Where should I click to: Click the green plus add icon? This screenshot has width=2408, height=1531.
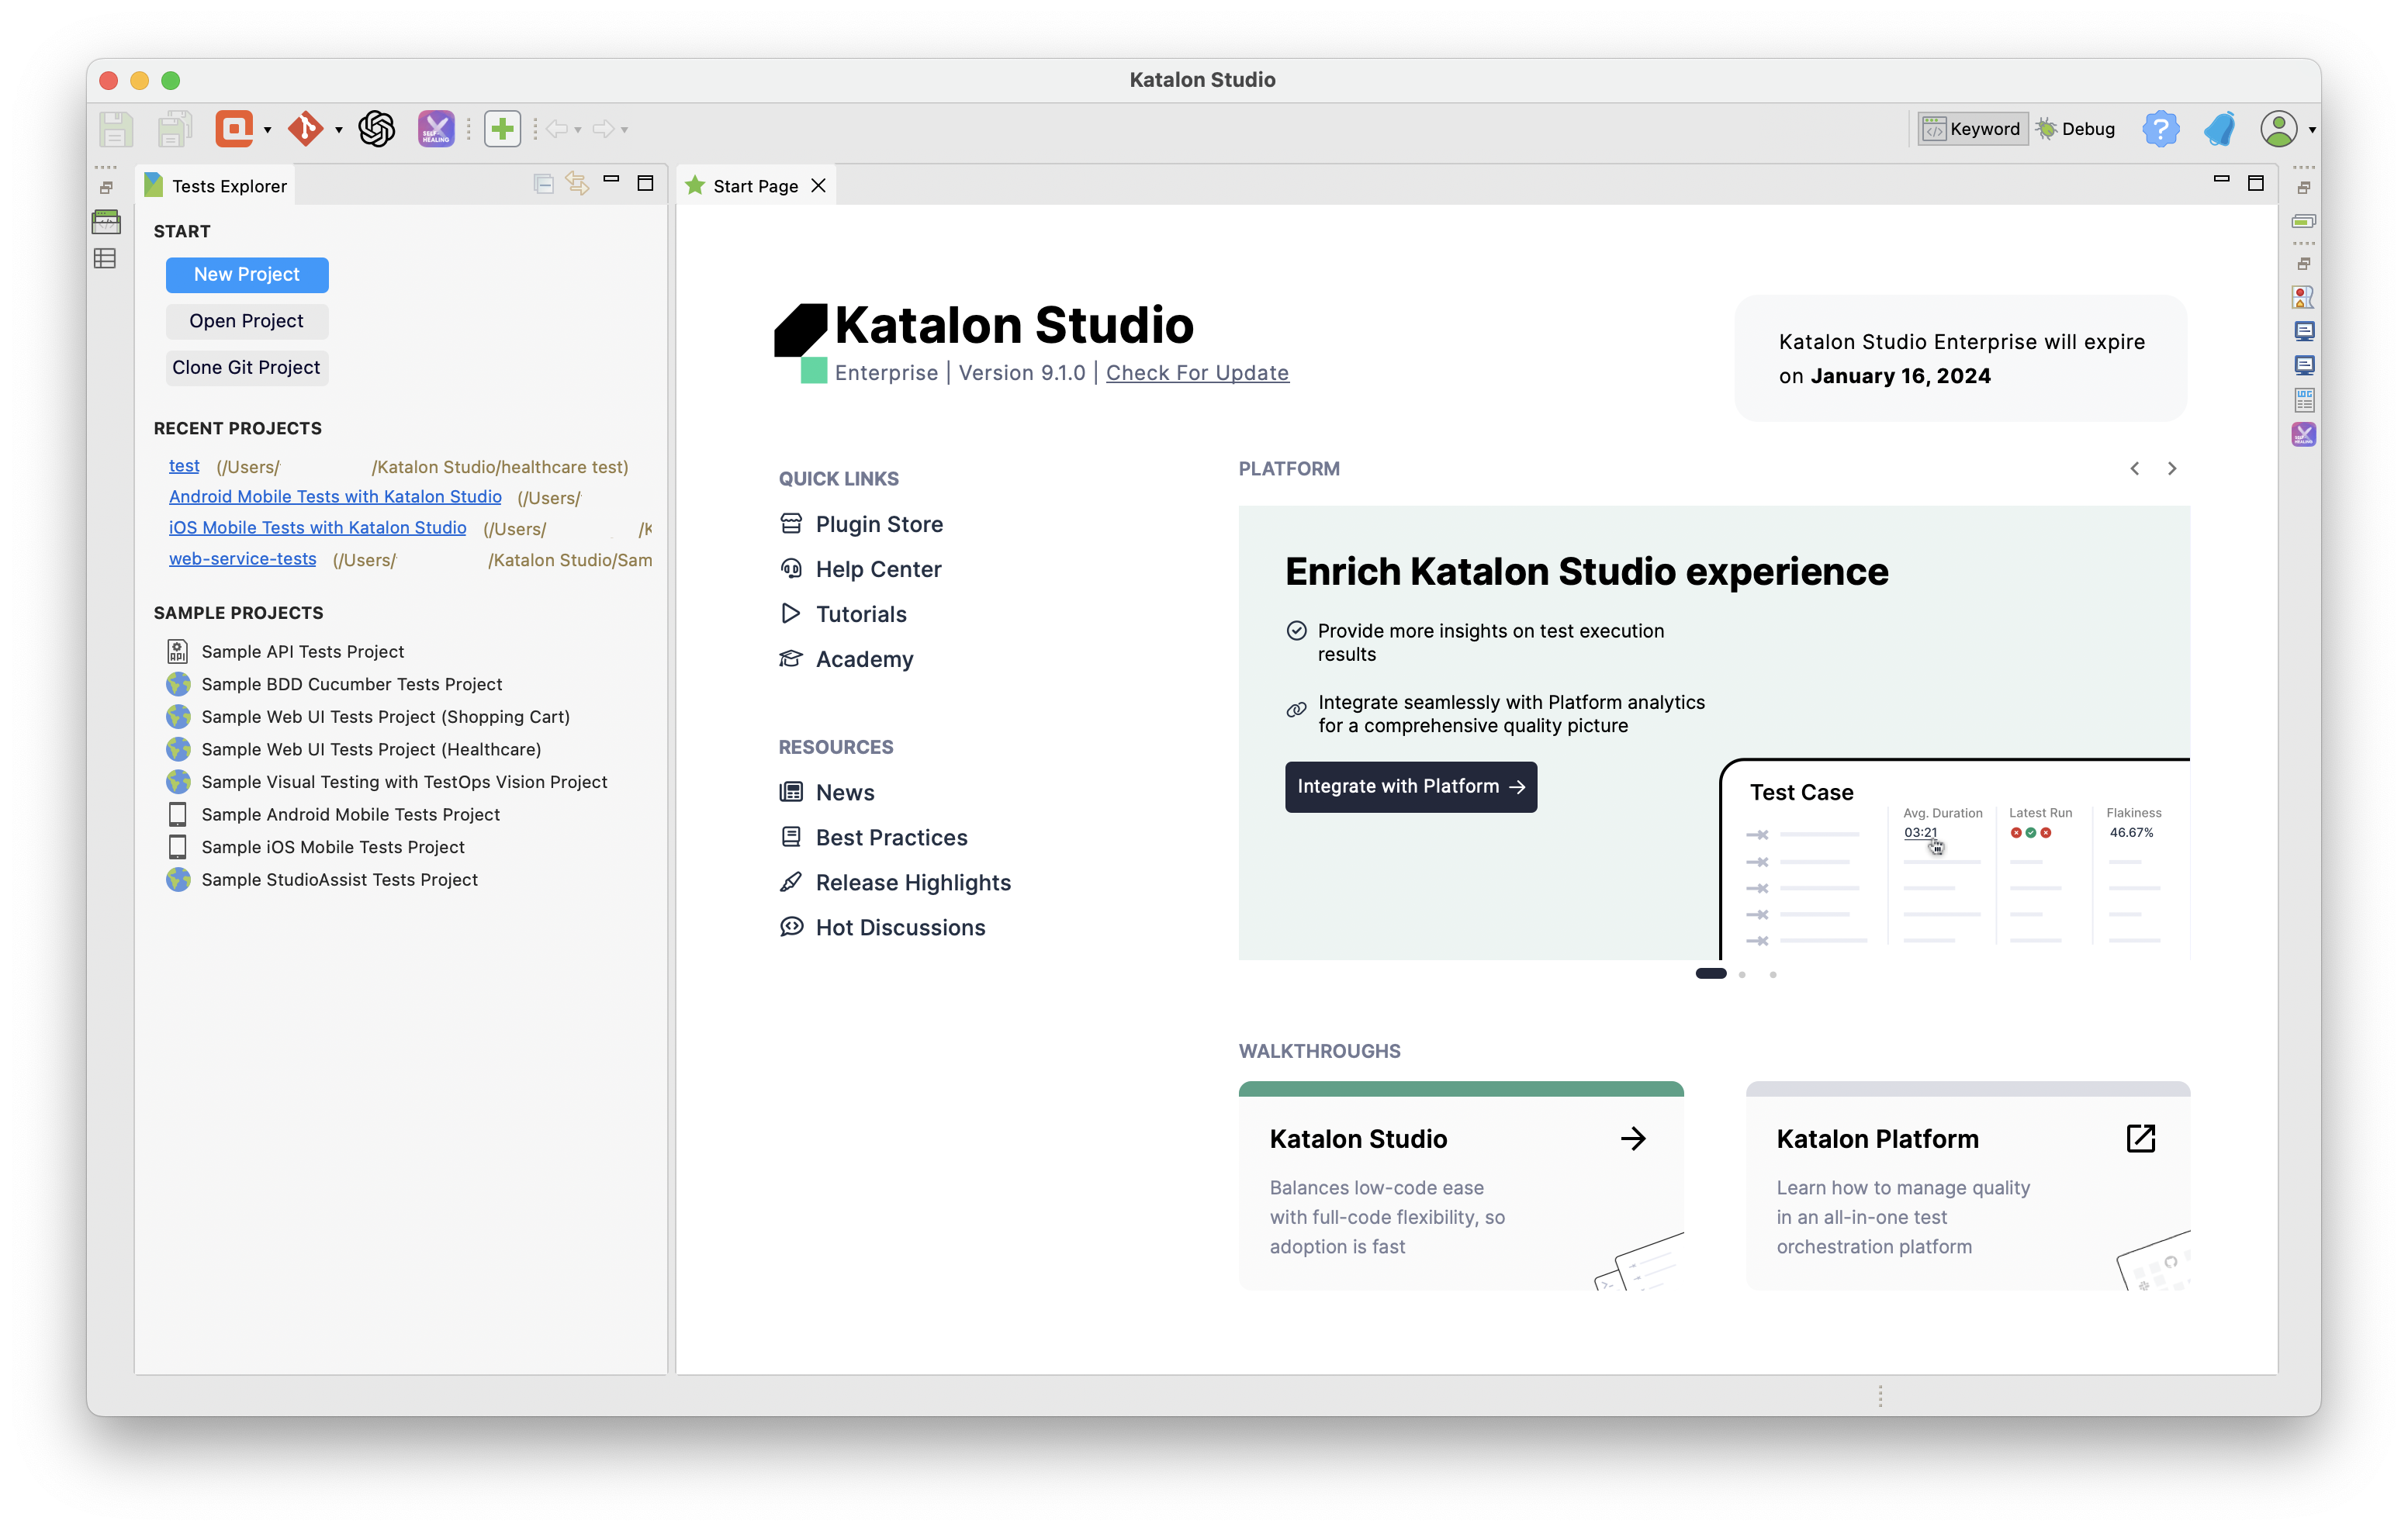tap(502, 129)
